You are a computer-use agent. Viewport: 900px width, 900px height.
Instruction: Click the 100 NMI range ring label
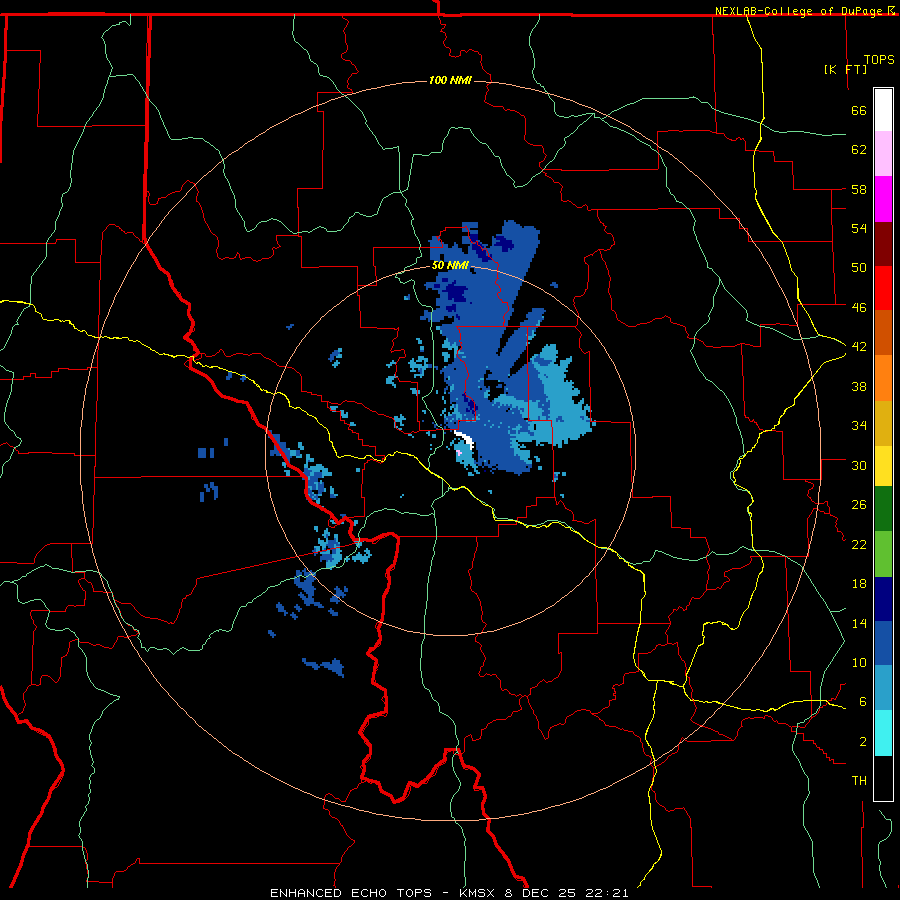coord(450,80)
